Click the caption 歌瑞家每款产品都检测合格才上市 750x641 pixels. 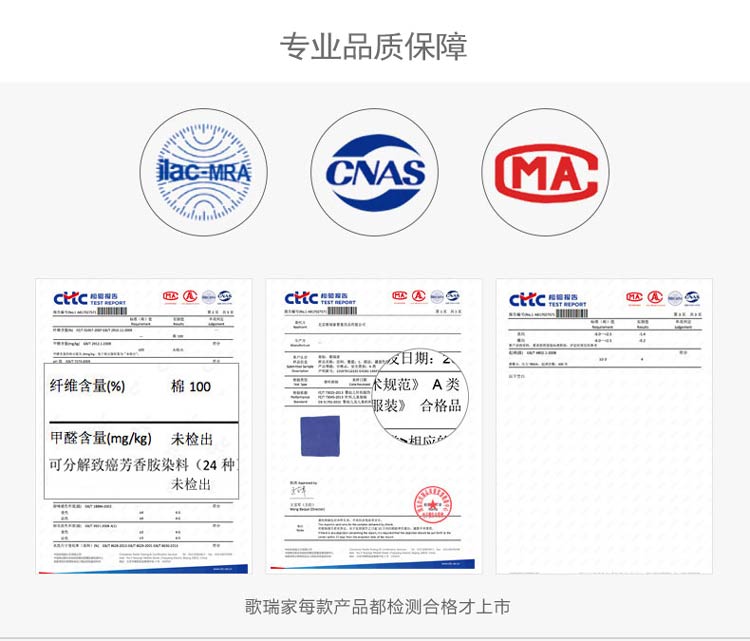click(x=377, y=607)
